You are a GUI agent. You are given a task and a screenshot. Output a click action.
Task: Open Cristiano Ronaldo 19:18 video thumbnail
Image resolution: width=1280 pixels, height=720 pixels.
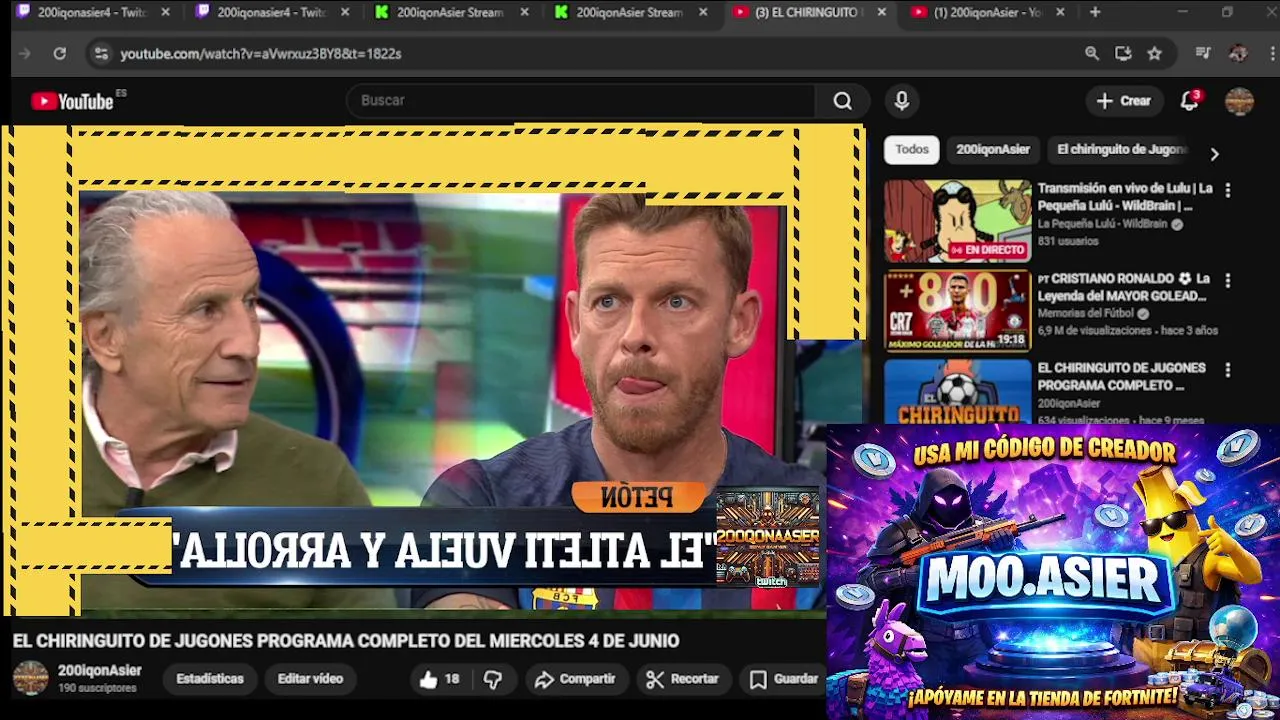(957, 311)
